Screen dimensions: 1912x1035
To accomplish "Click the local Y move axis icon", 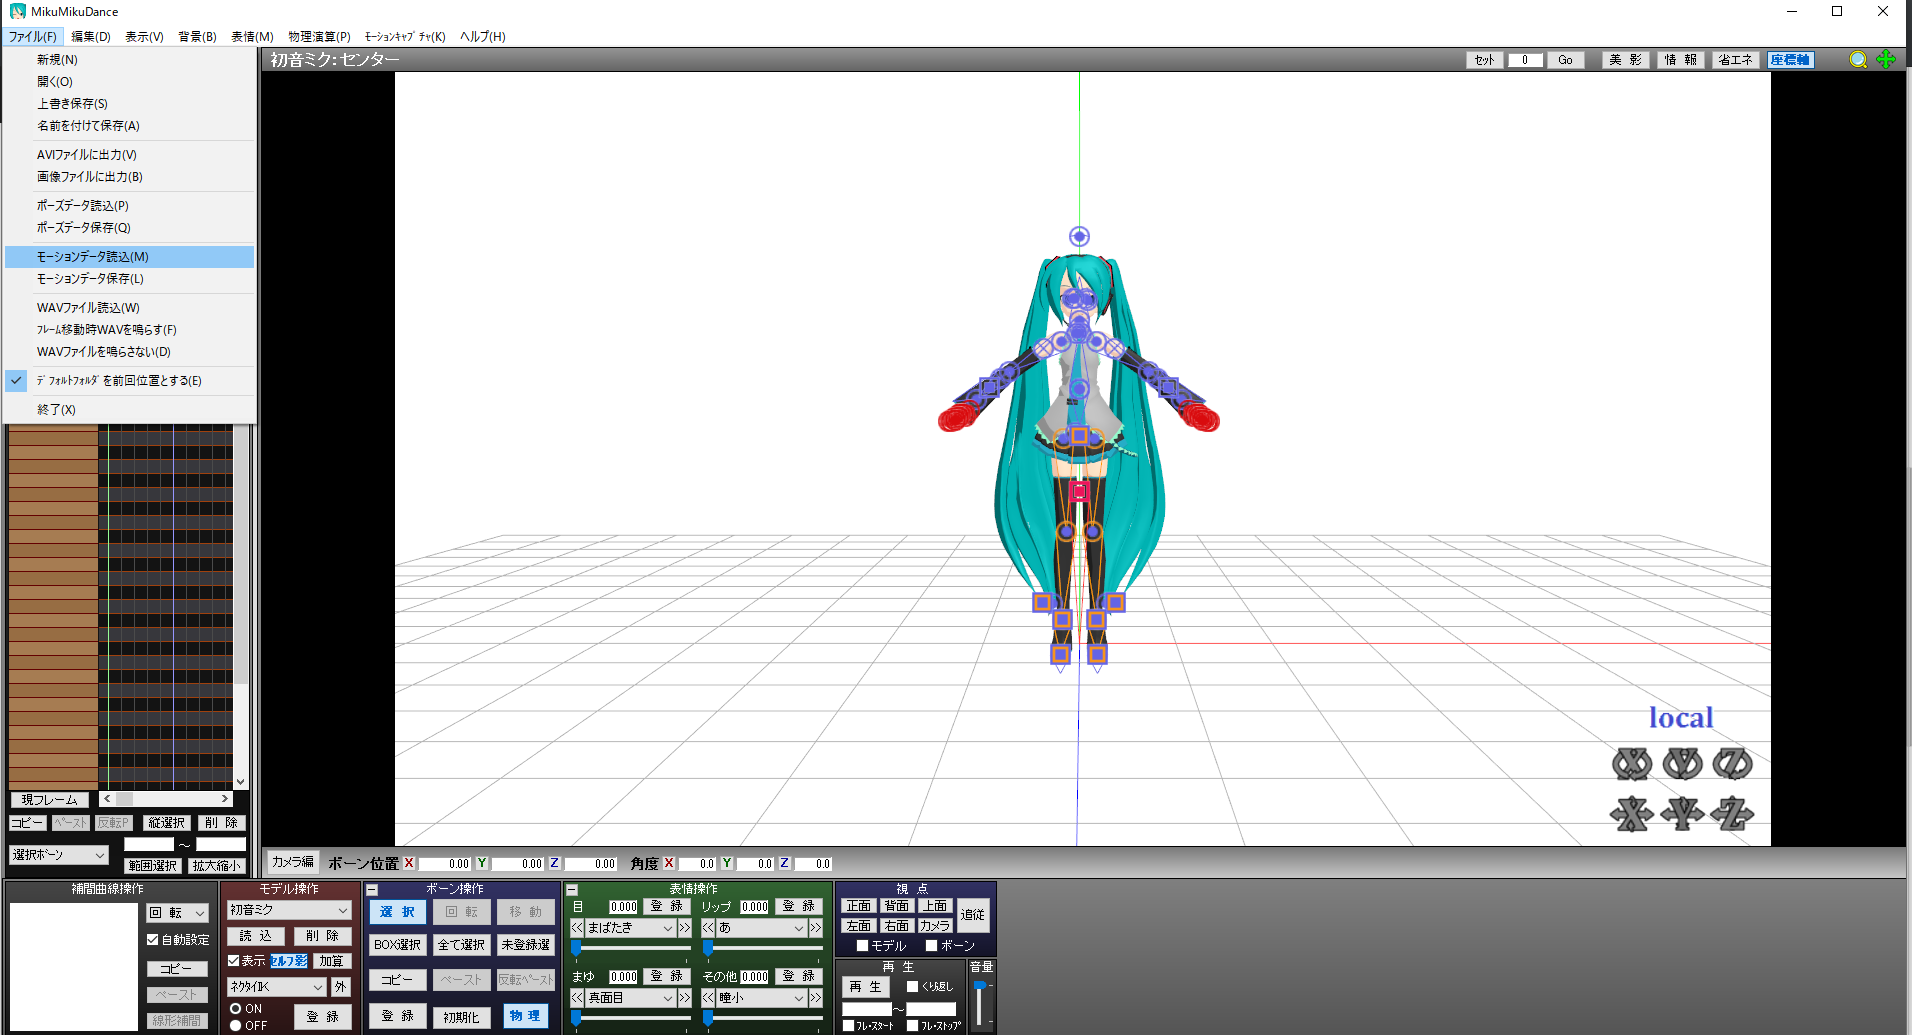I will pyautogui.click(x=1682, y=814).
